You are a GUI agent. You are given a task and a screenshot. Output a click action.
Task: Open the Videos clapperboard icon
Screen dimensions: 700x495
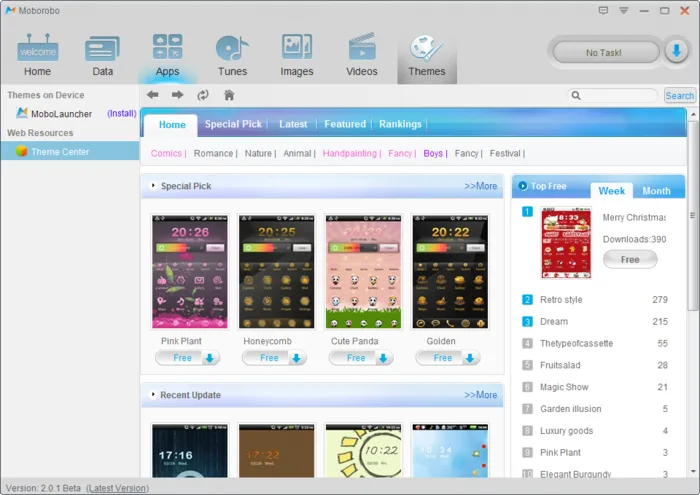pos(362,46)
